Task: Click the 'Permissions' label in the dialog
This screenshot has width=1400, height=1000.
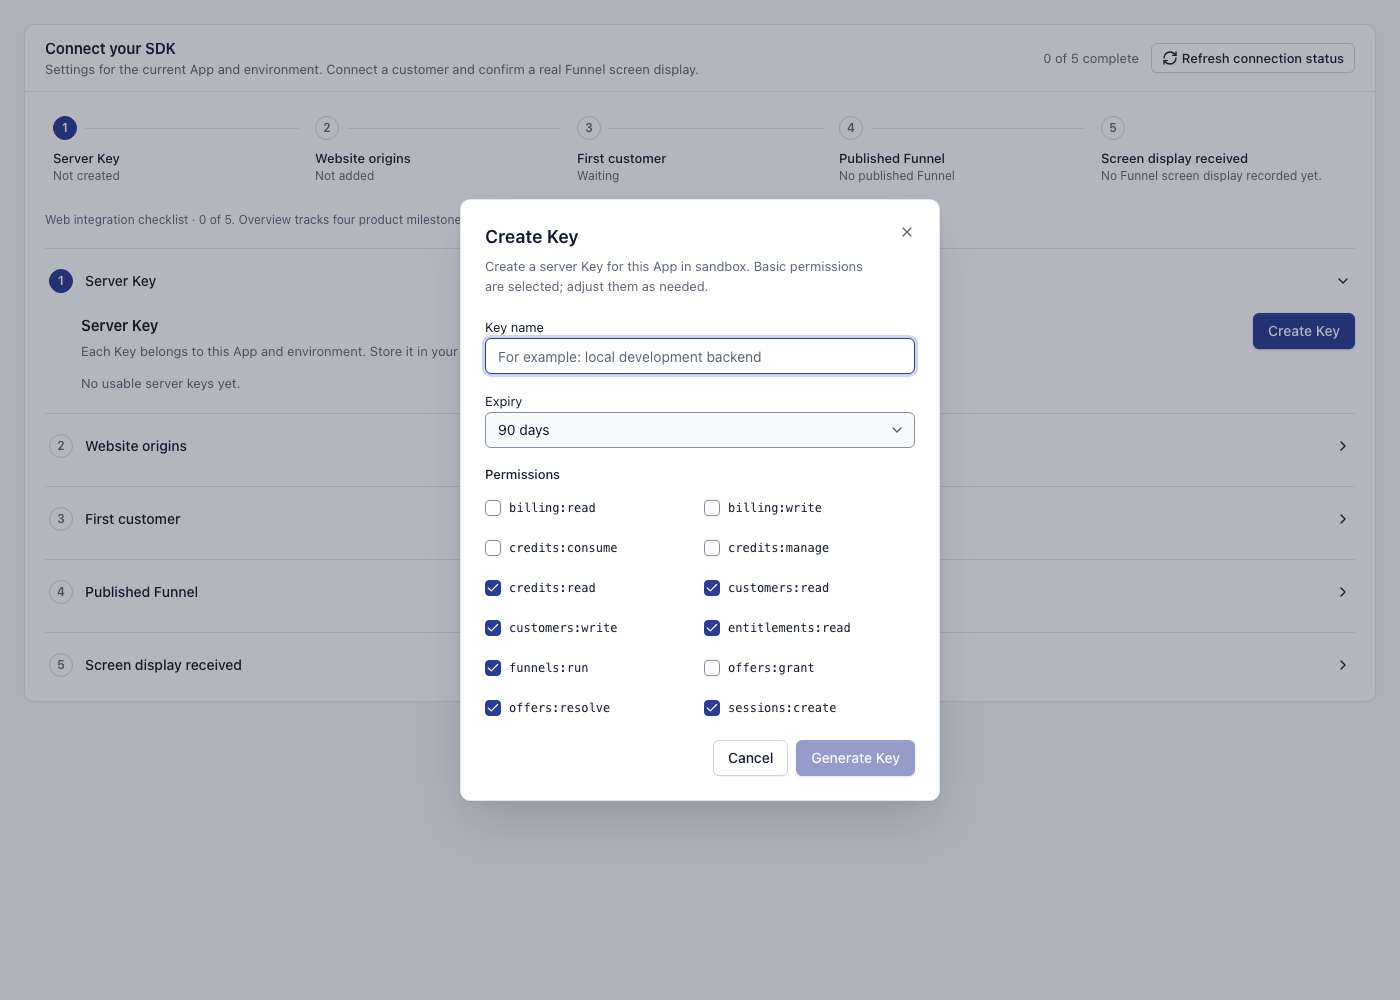Action: tap(522, 475)
